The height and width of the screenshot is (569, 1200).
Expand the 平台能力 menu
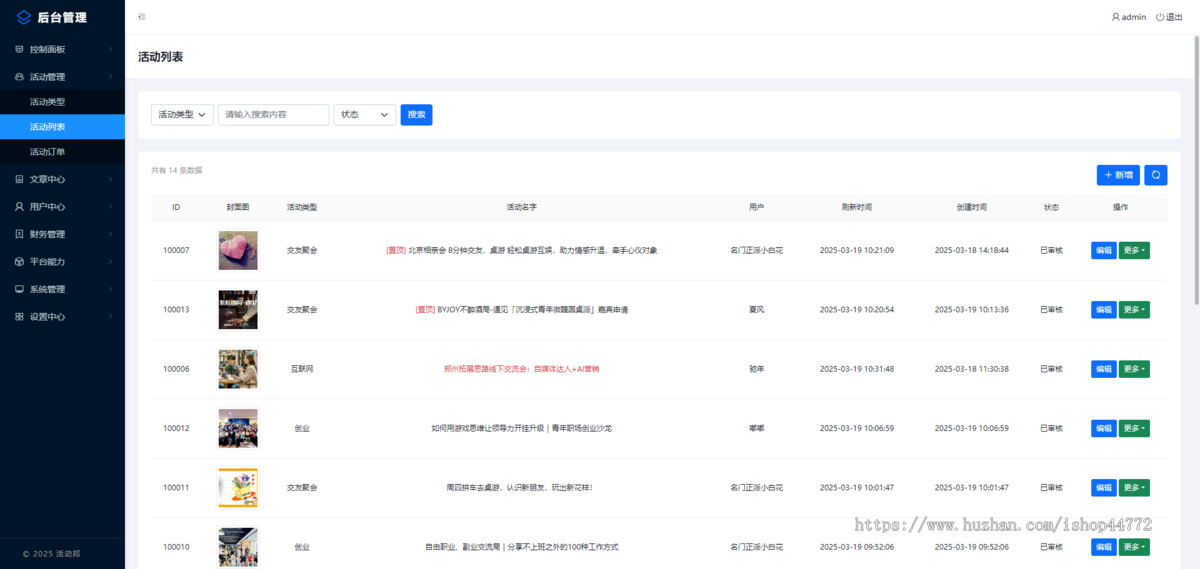[62, 261]
